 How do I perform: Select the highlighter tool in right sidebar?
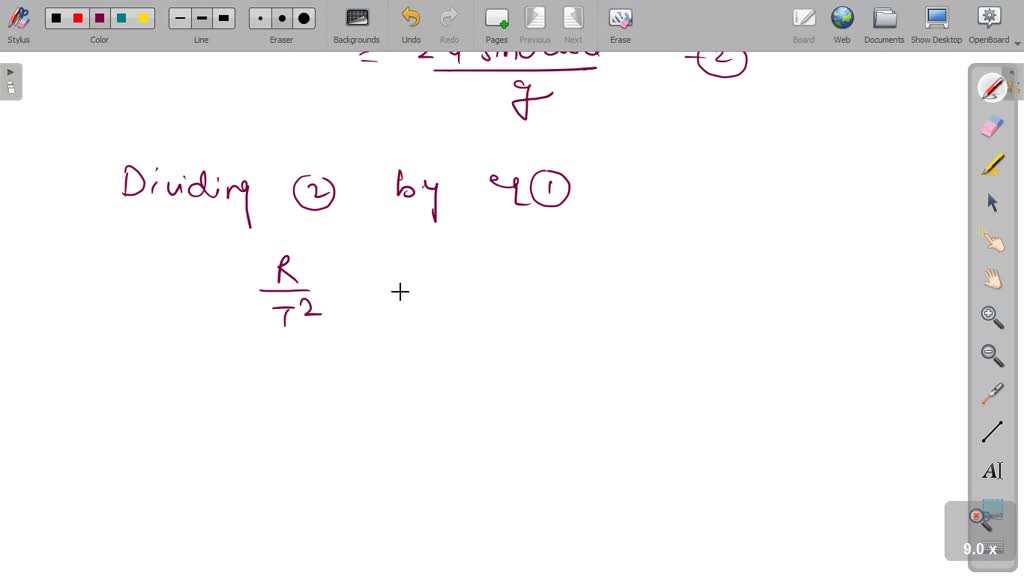(991, 165)
